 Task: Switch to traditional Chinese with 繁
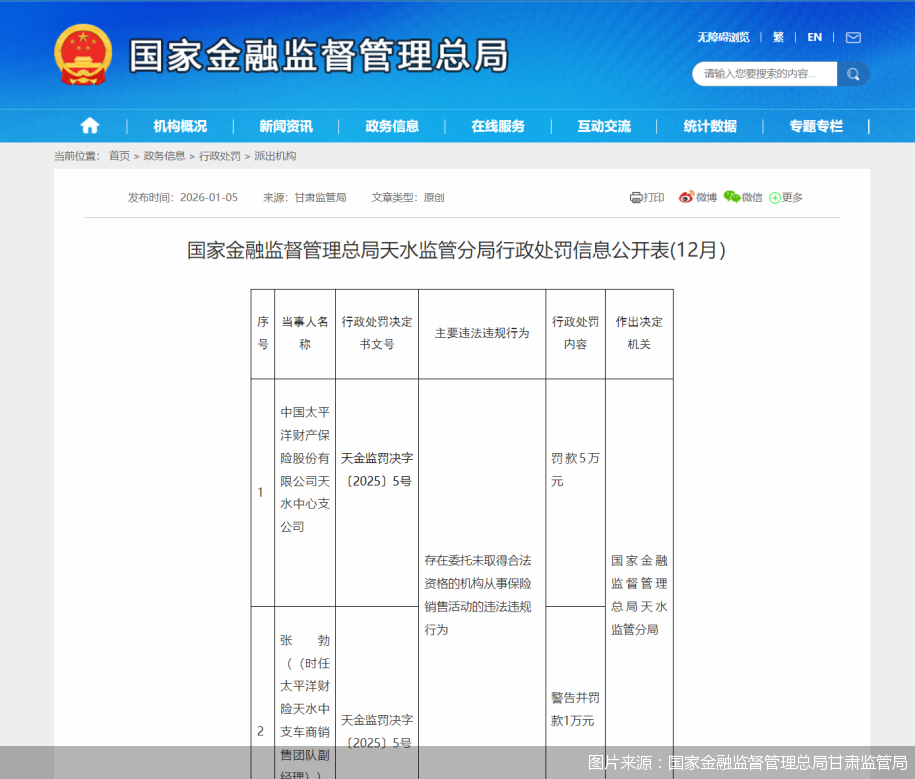778,37
